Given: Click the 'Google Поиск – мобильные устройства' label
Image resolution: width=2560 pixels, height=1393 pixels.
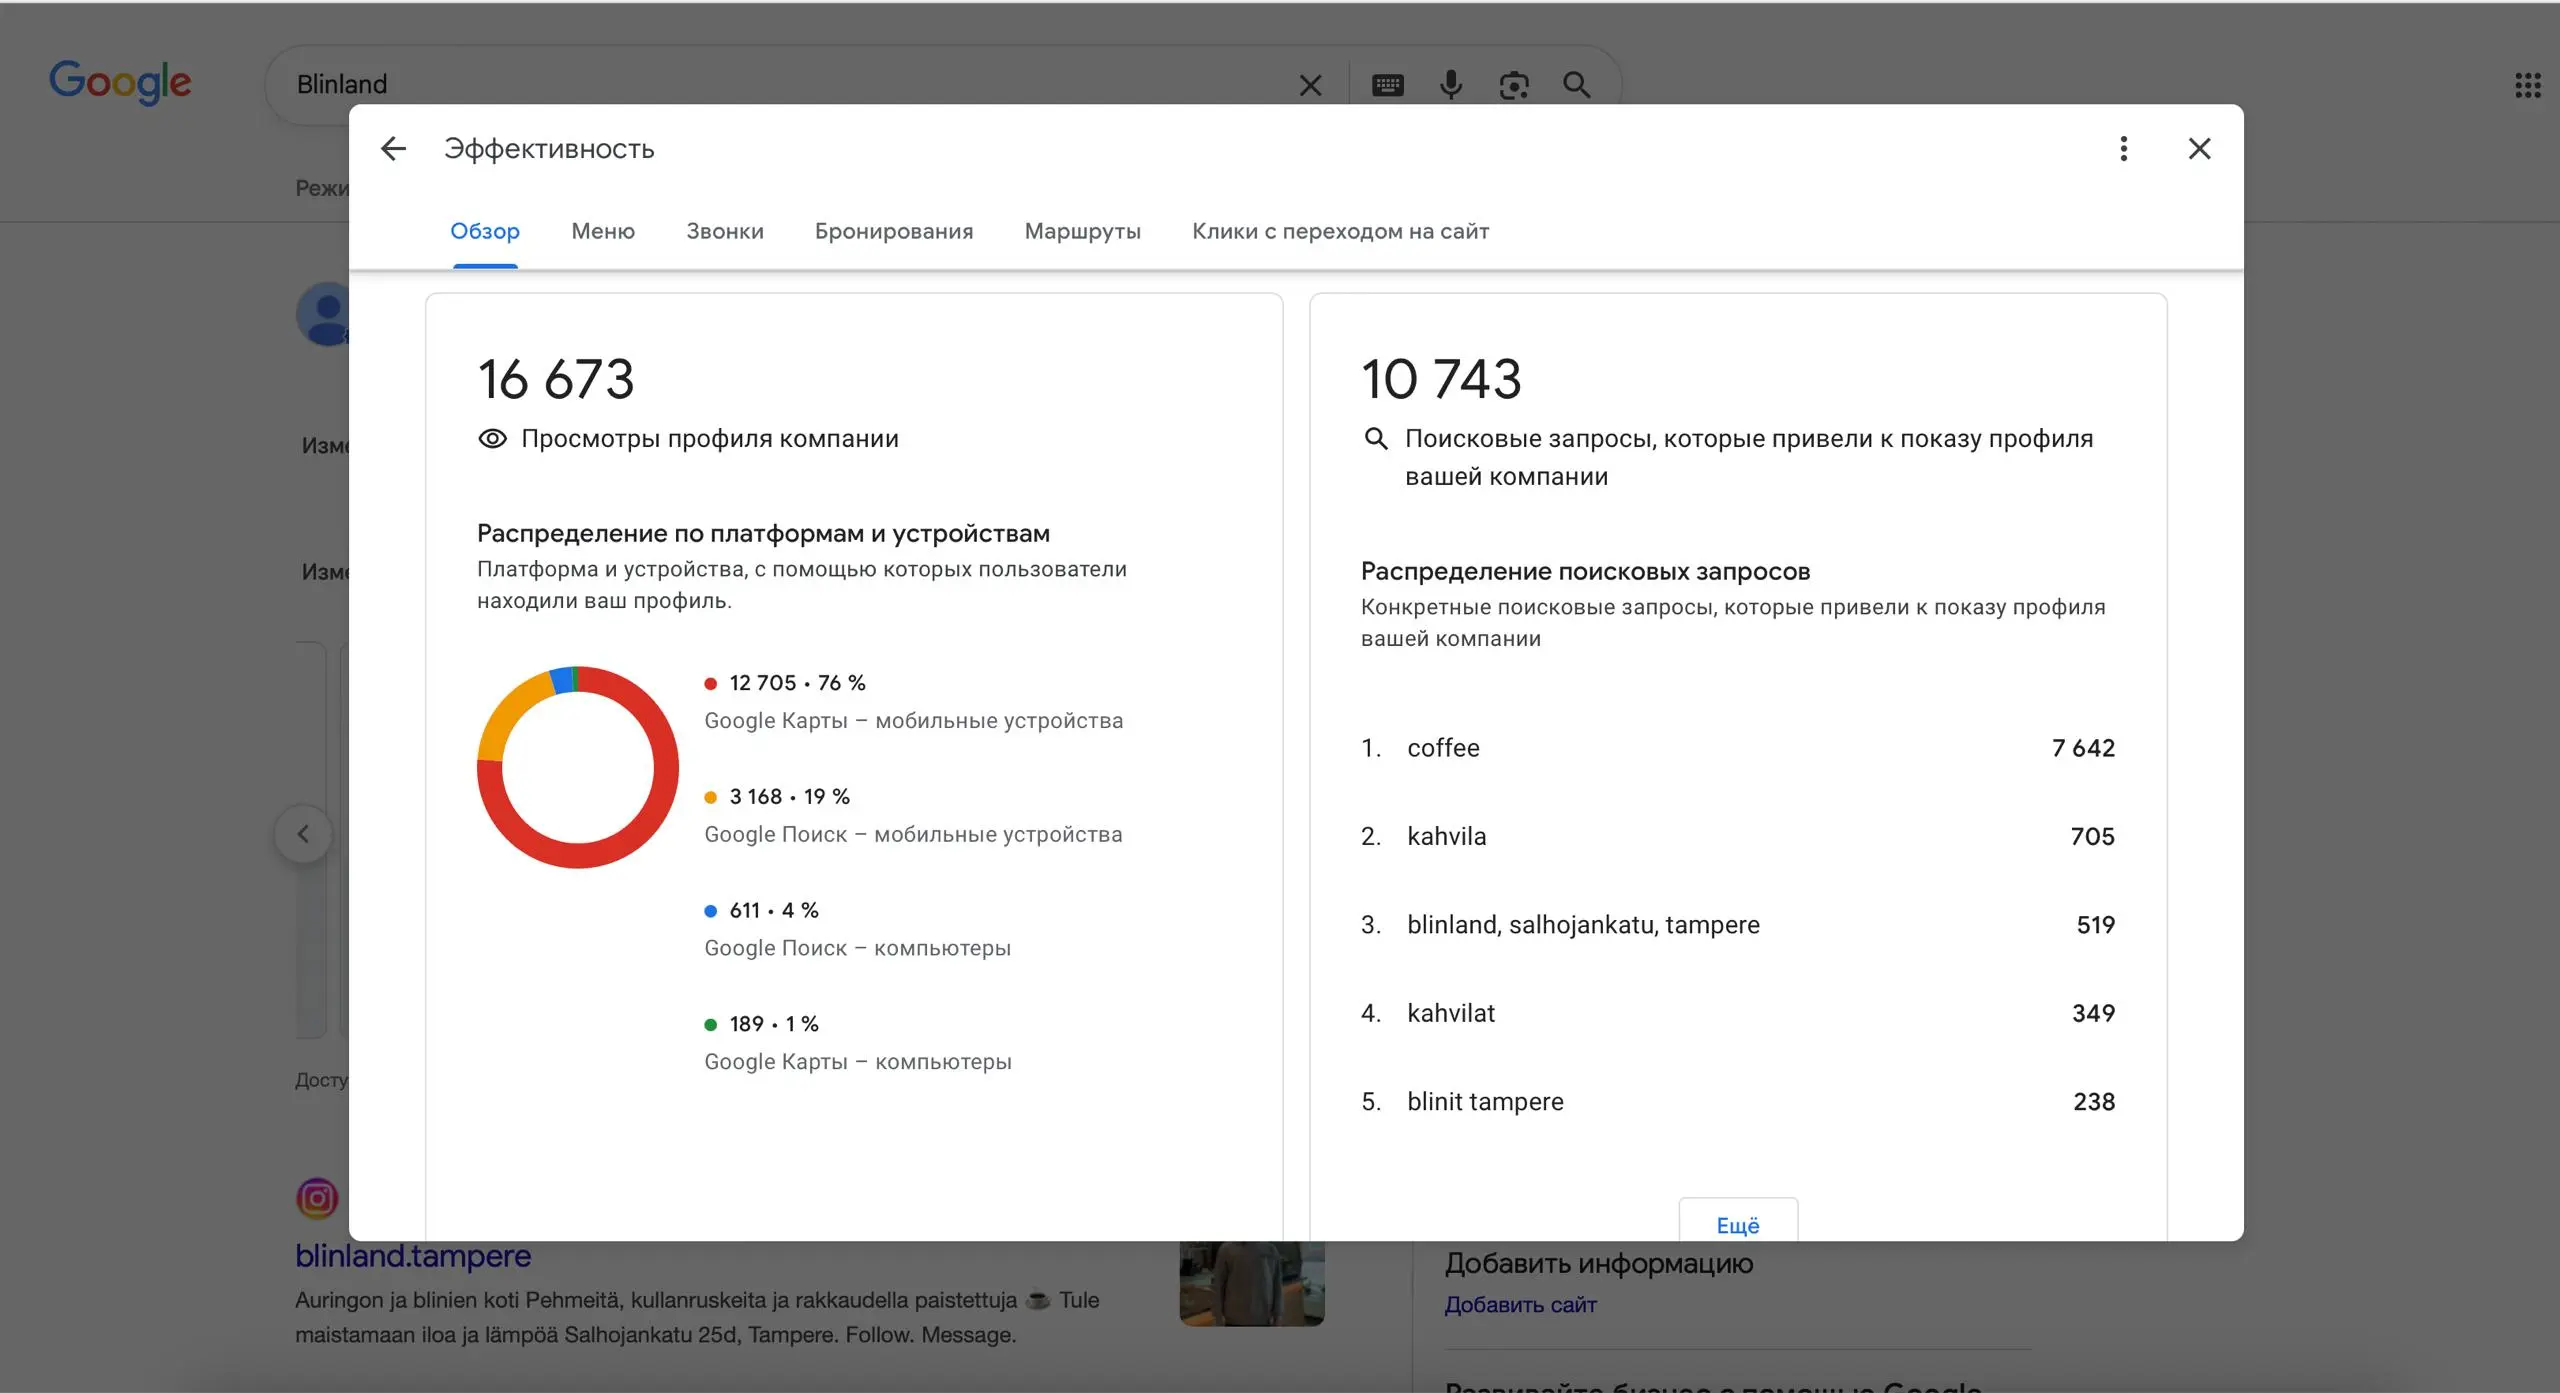Looking at the screenshot, I should (913, 835).
